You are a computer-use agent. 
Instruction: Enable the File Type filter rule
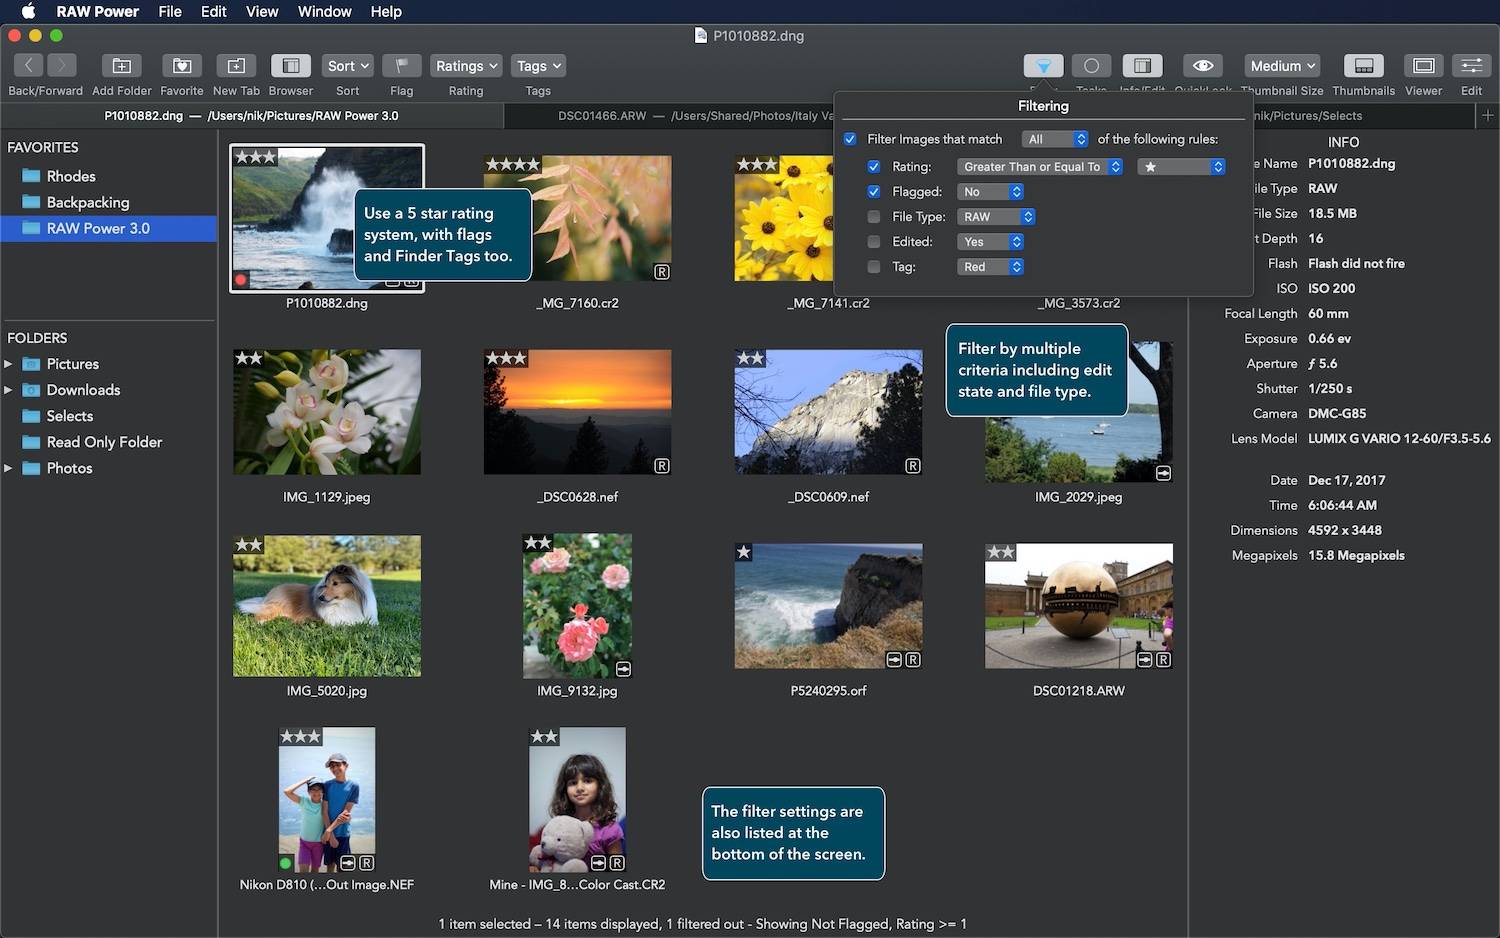(874, 217)
